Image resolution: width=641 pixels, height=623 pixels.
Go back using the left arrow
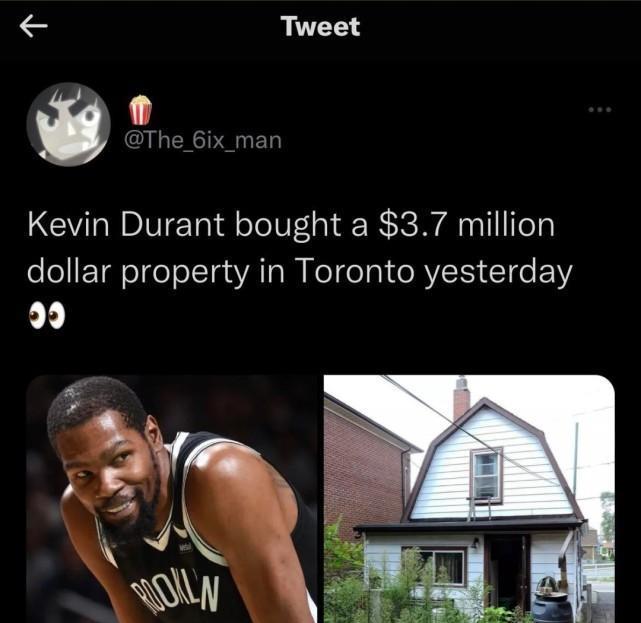click(x=34, y=26)
